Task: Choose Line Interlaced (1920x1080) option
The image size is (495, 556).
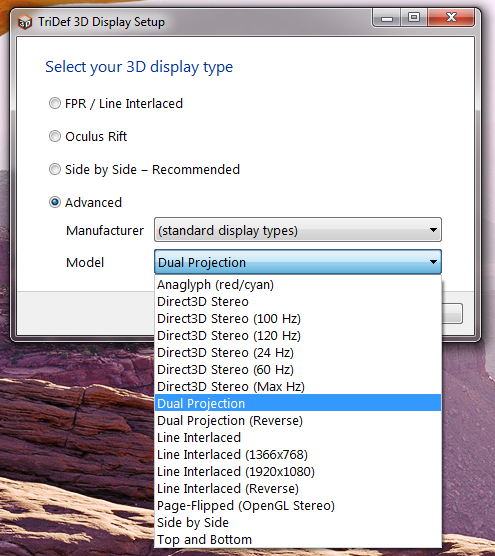Action: point(298,472)
